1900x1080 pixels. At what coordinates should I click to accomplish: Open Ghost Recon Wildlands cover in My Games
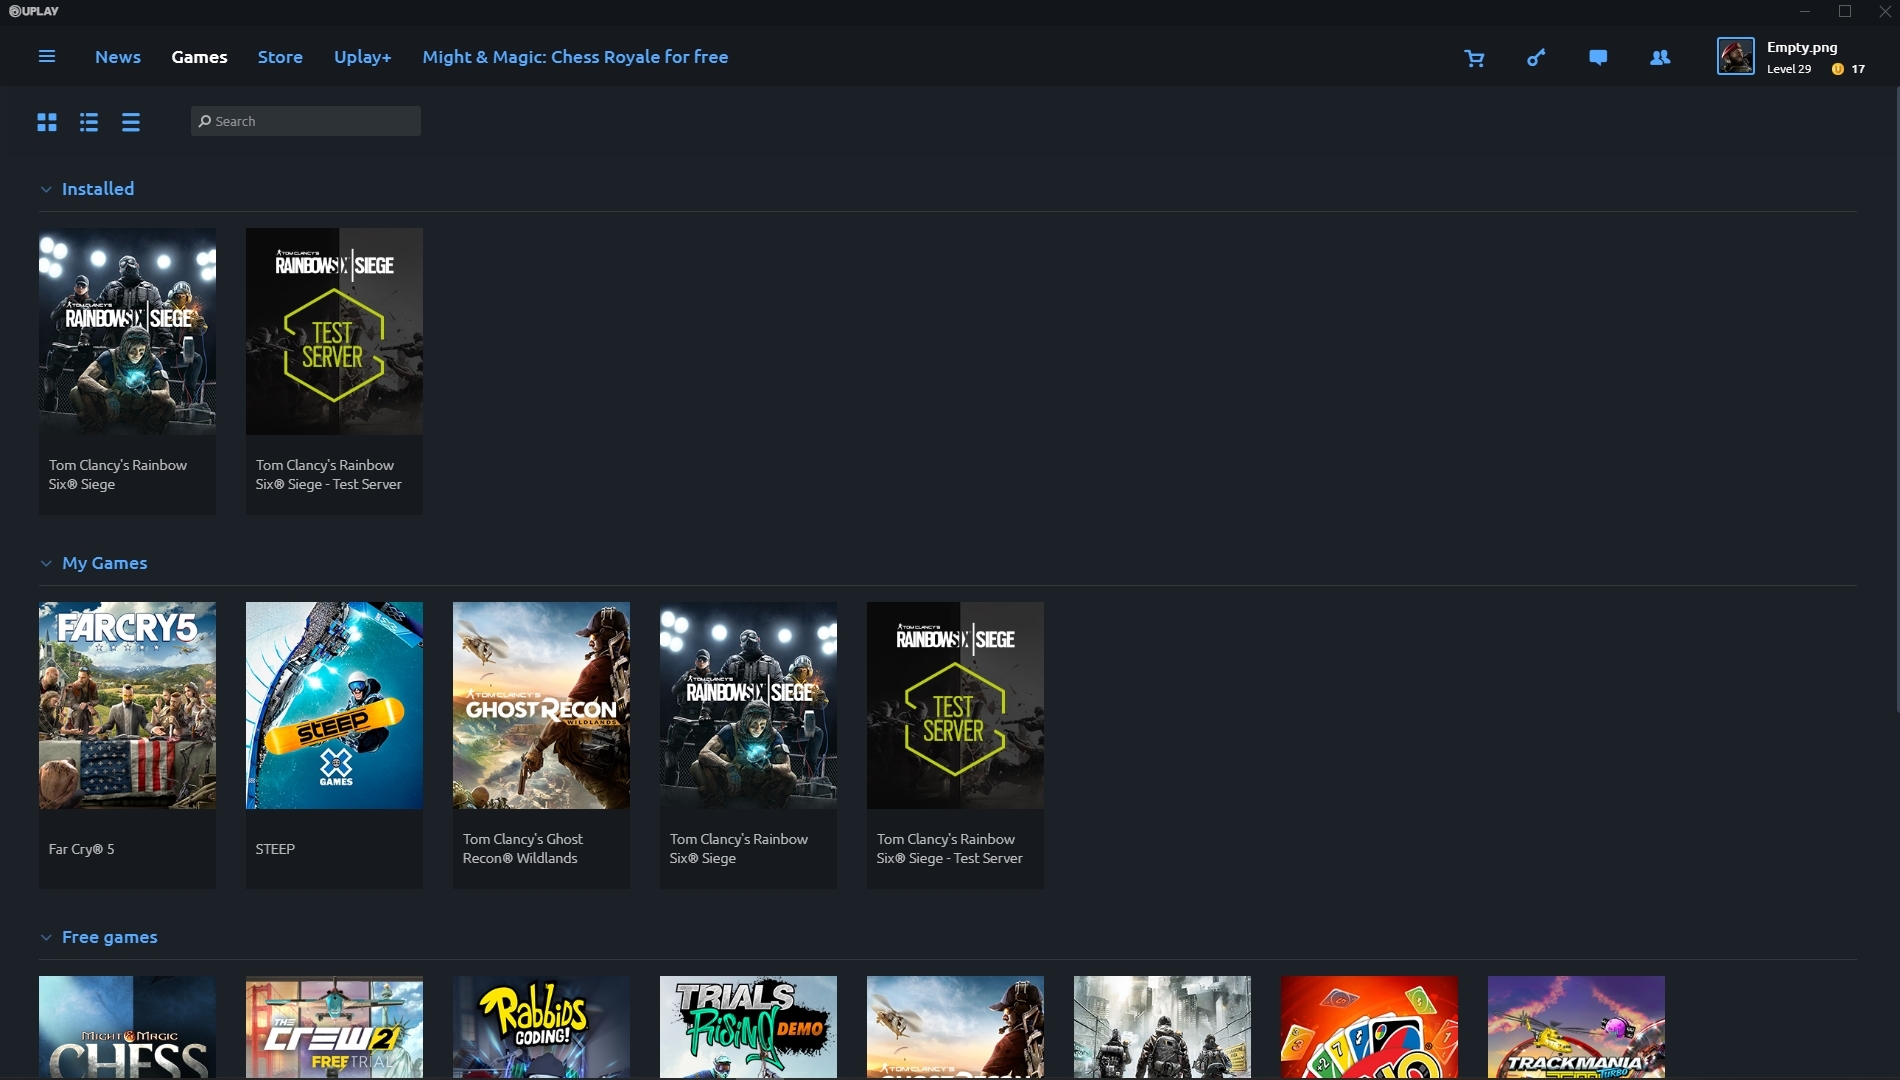point(541,705)
